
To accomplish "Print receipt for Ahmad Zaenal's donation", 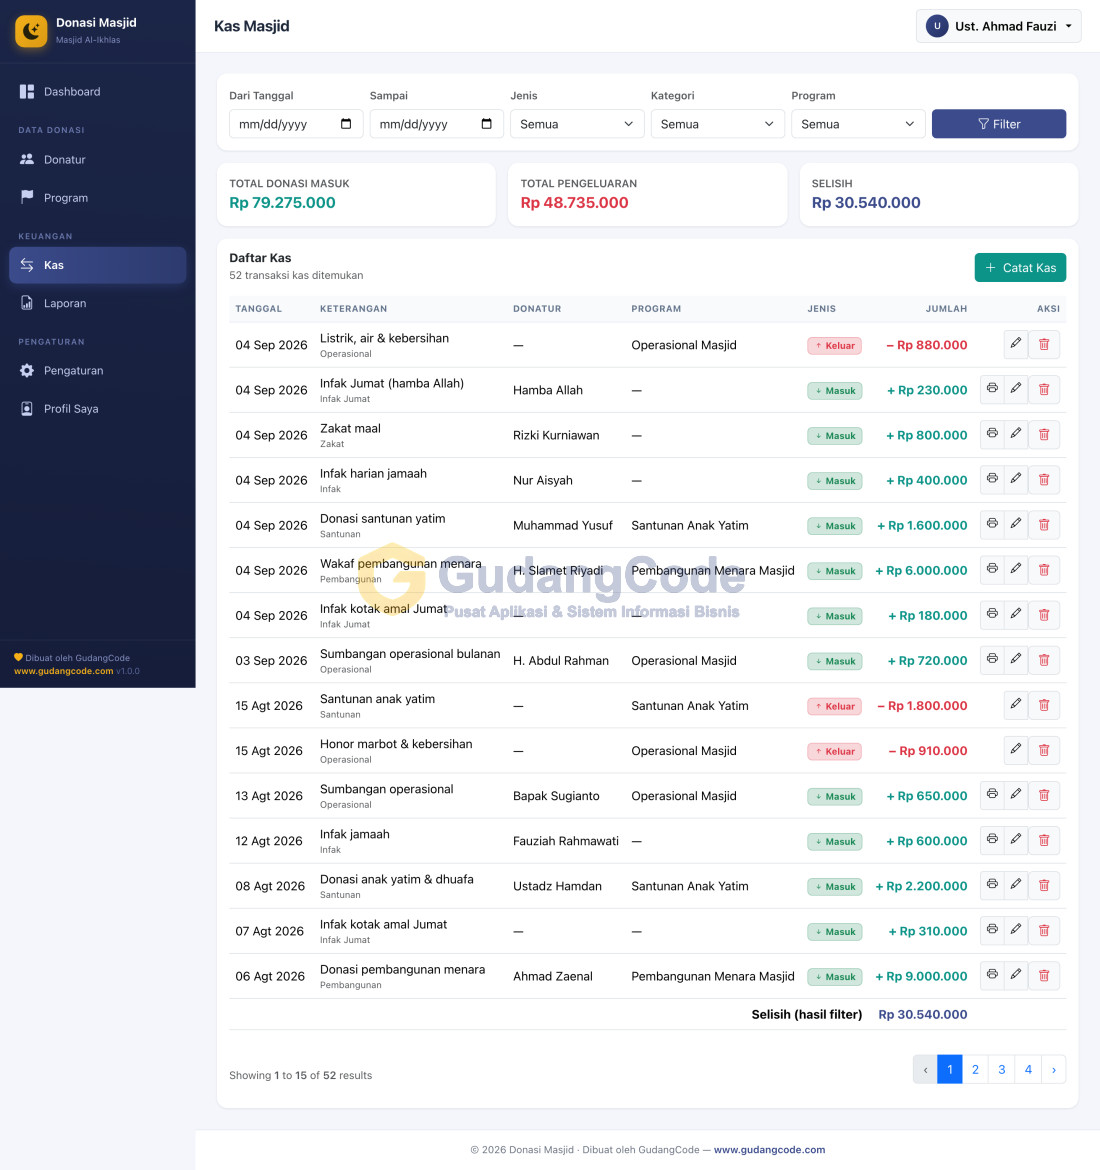I will point(992,976).
